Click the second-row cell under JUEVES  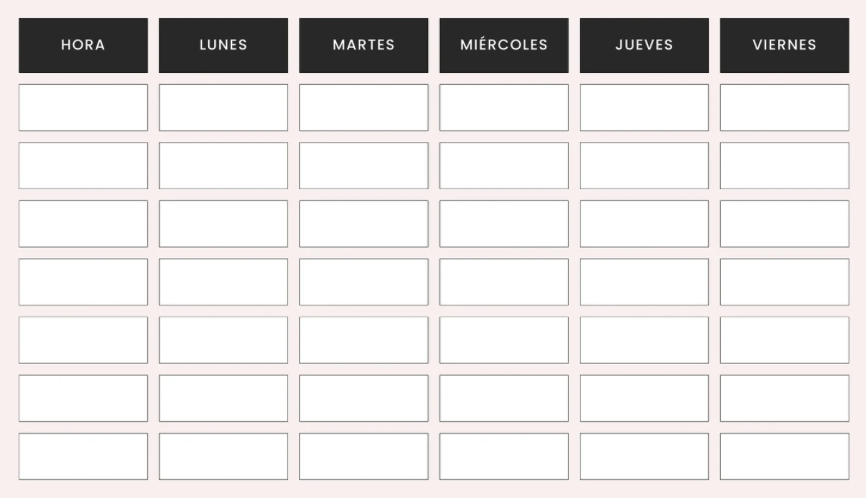point(644,165)
